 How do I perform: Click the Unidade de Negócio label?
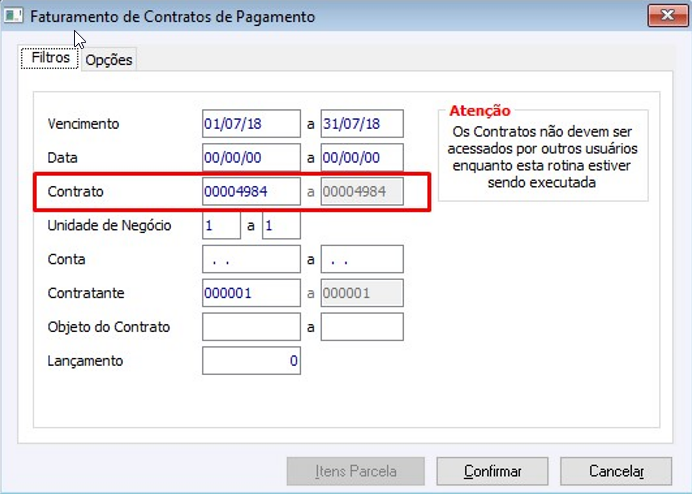pyautogui.click(x=109, y=226)
